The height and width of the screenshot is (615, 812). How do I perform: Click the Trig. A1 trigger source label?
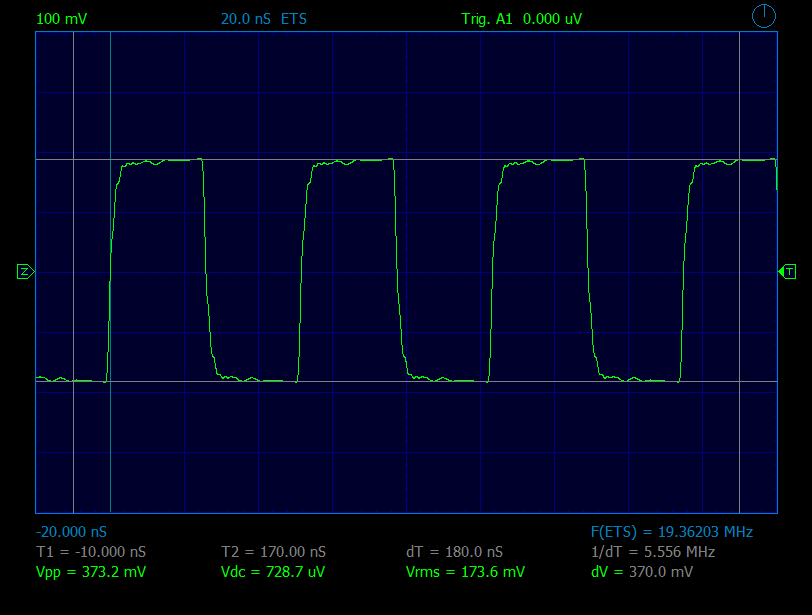[487, 19]
